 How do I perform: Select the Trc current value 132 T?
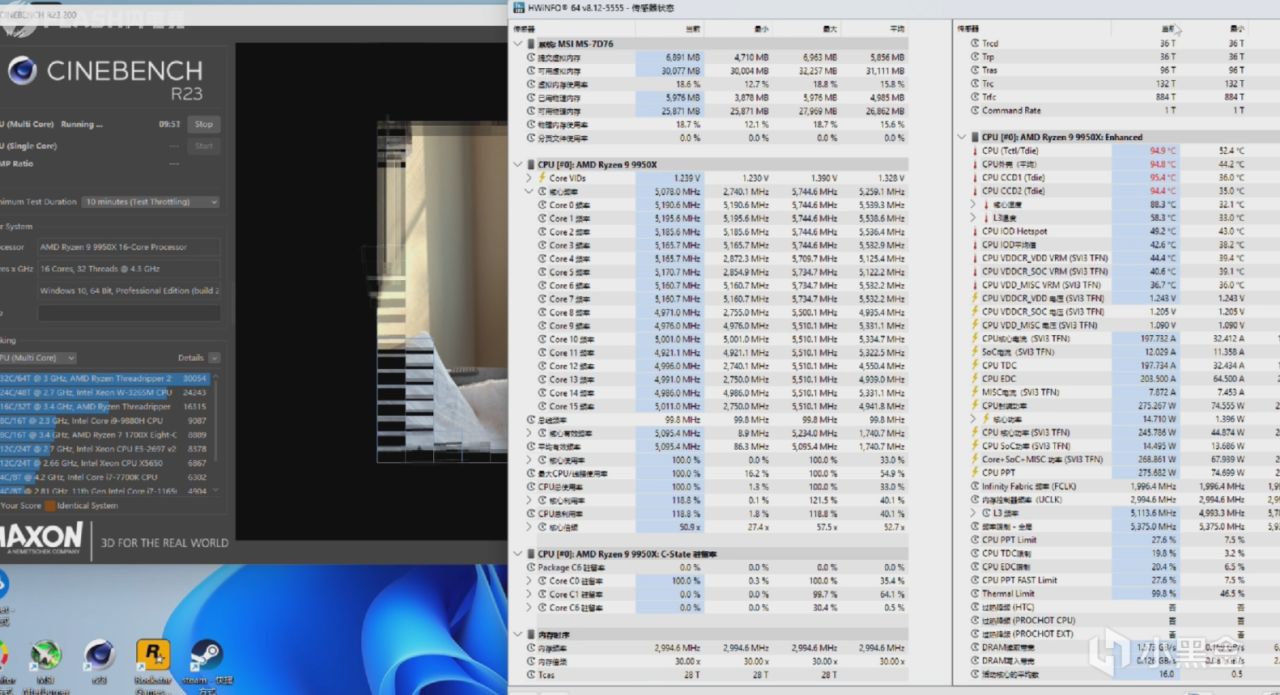coord(1168,83)
